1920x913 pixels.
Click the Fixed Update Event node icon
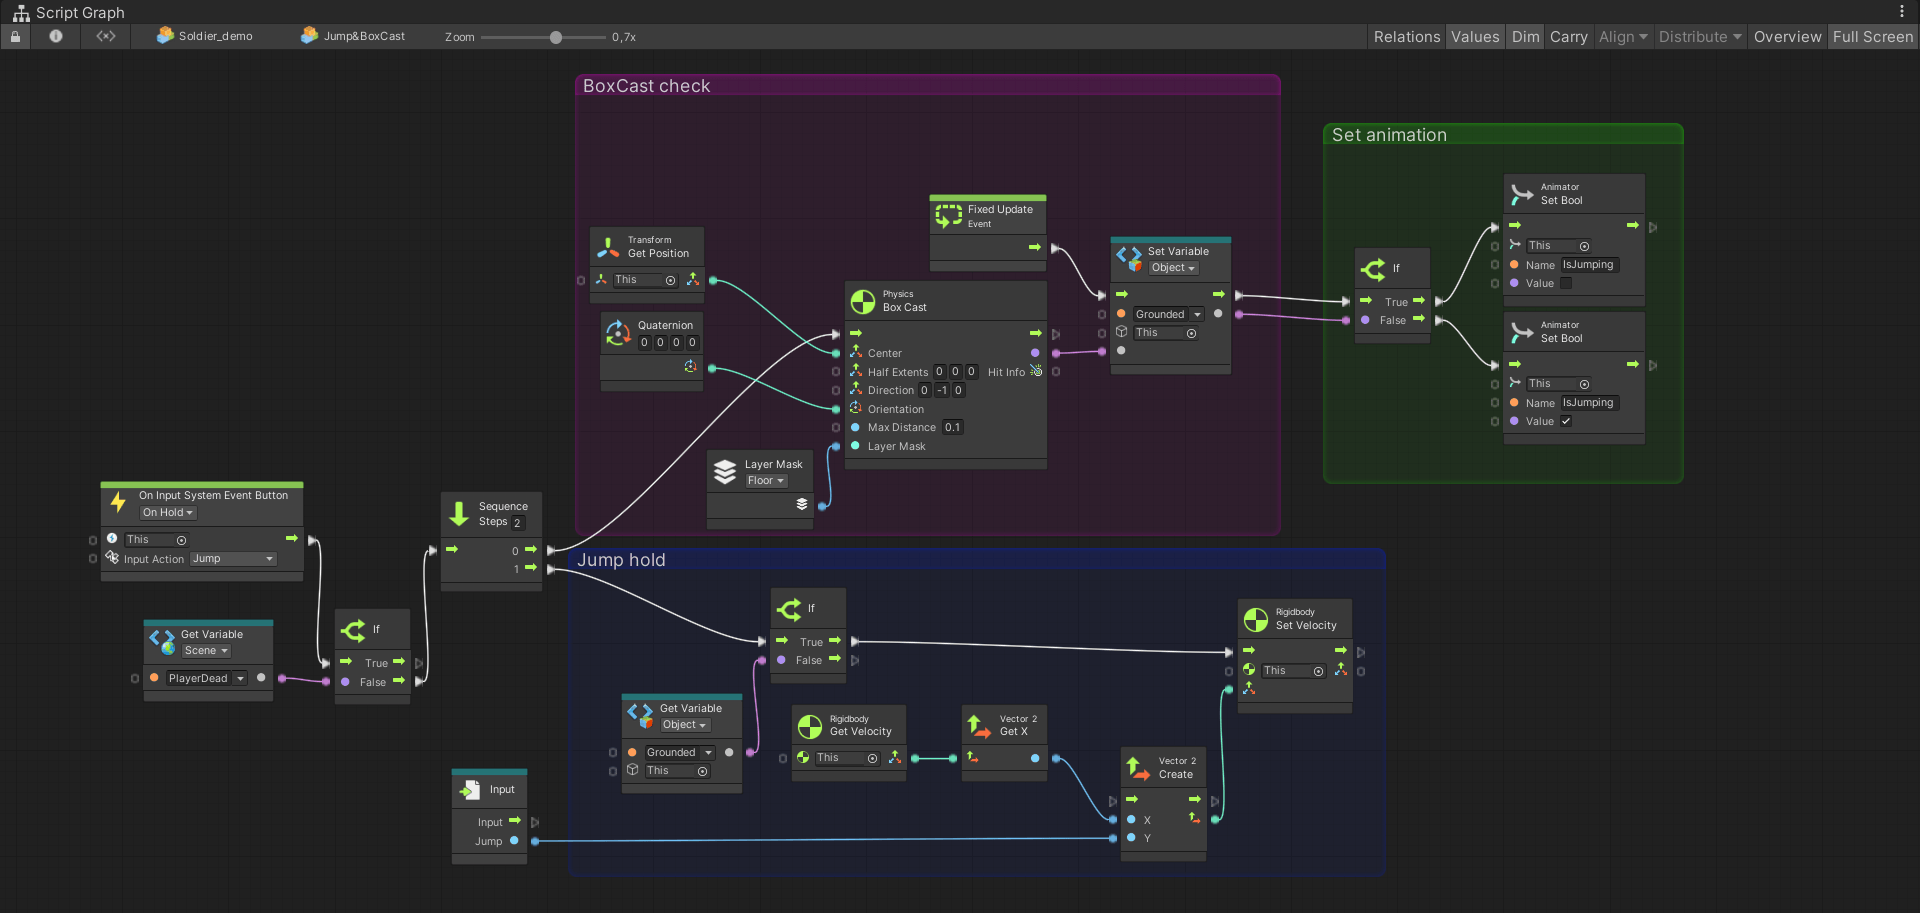[948, 213]
